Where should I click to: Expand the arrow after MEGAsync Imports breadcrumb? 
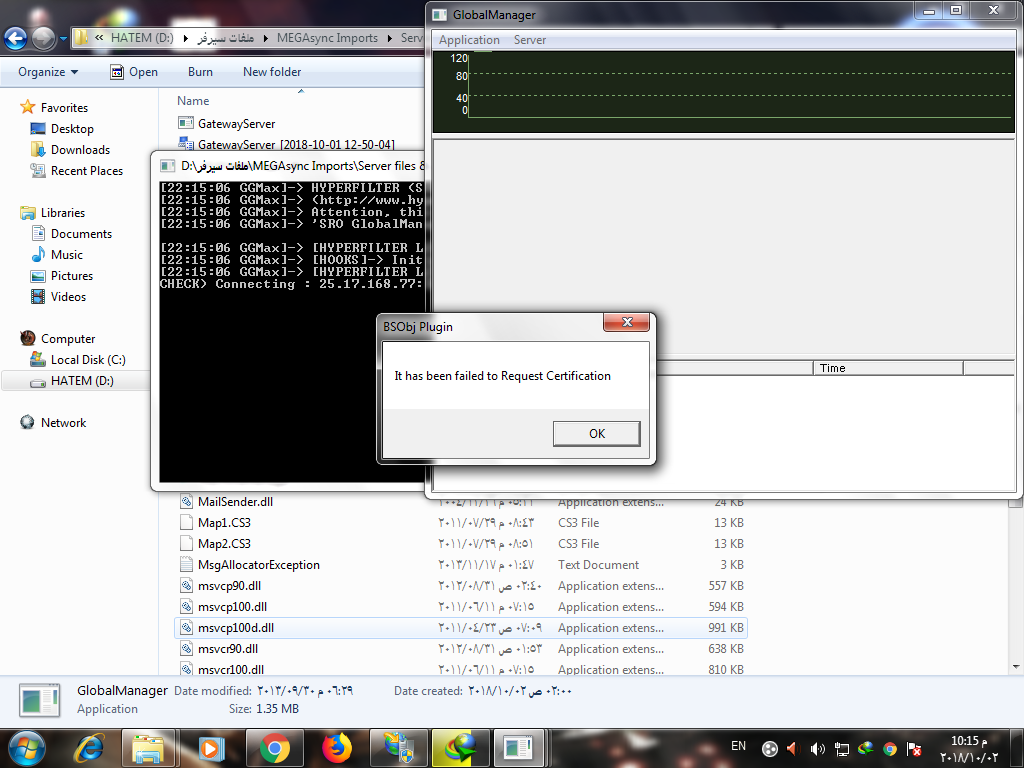[x=389, y=38]
